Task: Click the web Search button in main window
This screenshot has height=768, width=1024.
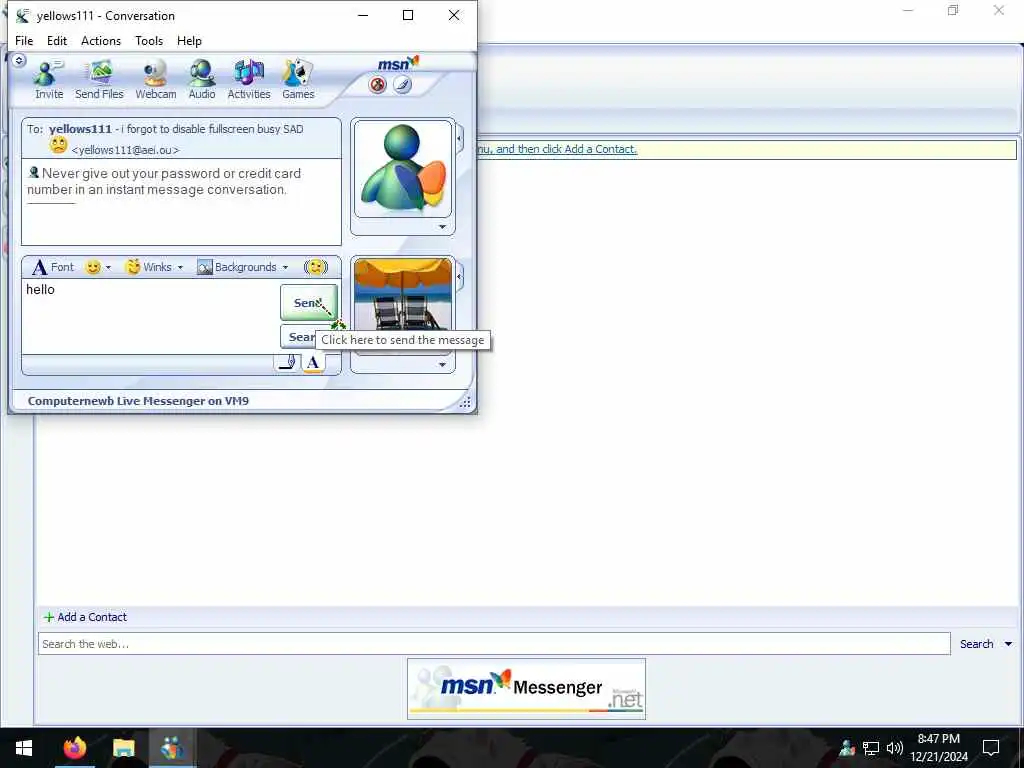Action: click(976, 644)
